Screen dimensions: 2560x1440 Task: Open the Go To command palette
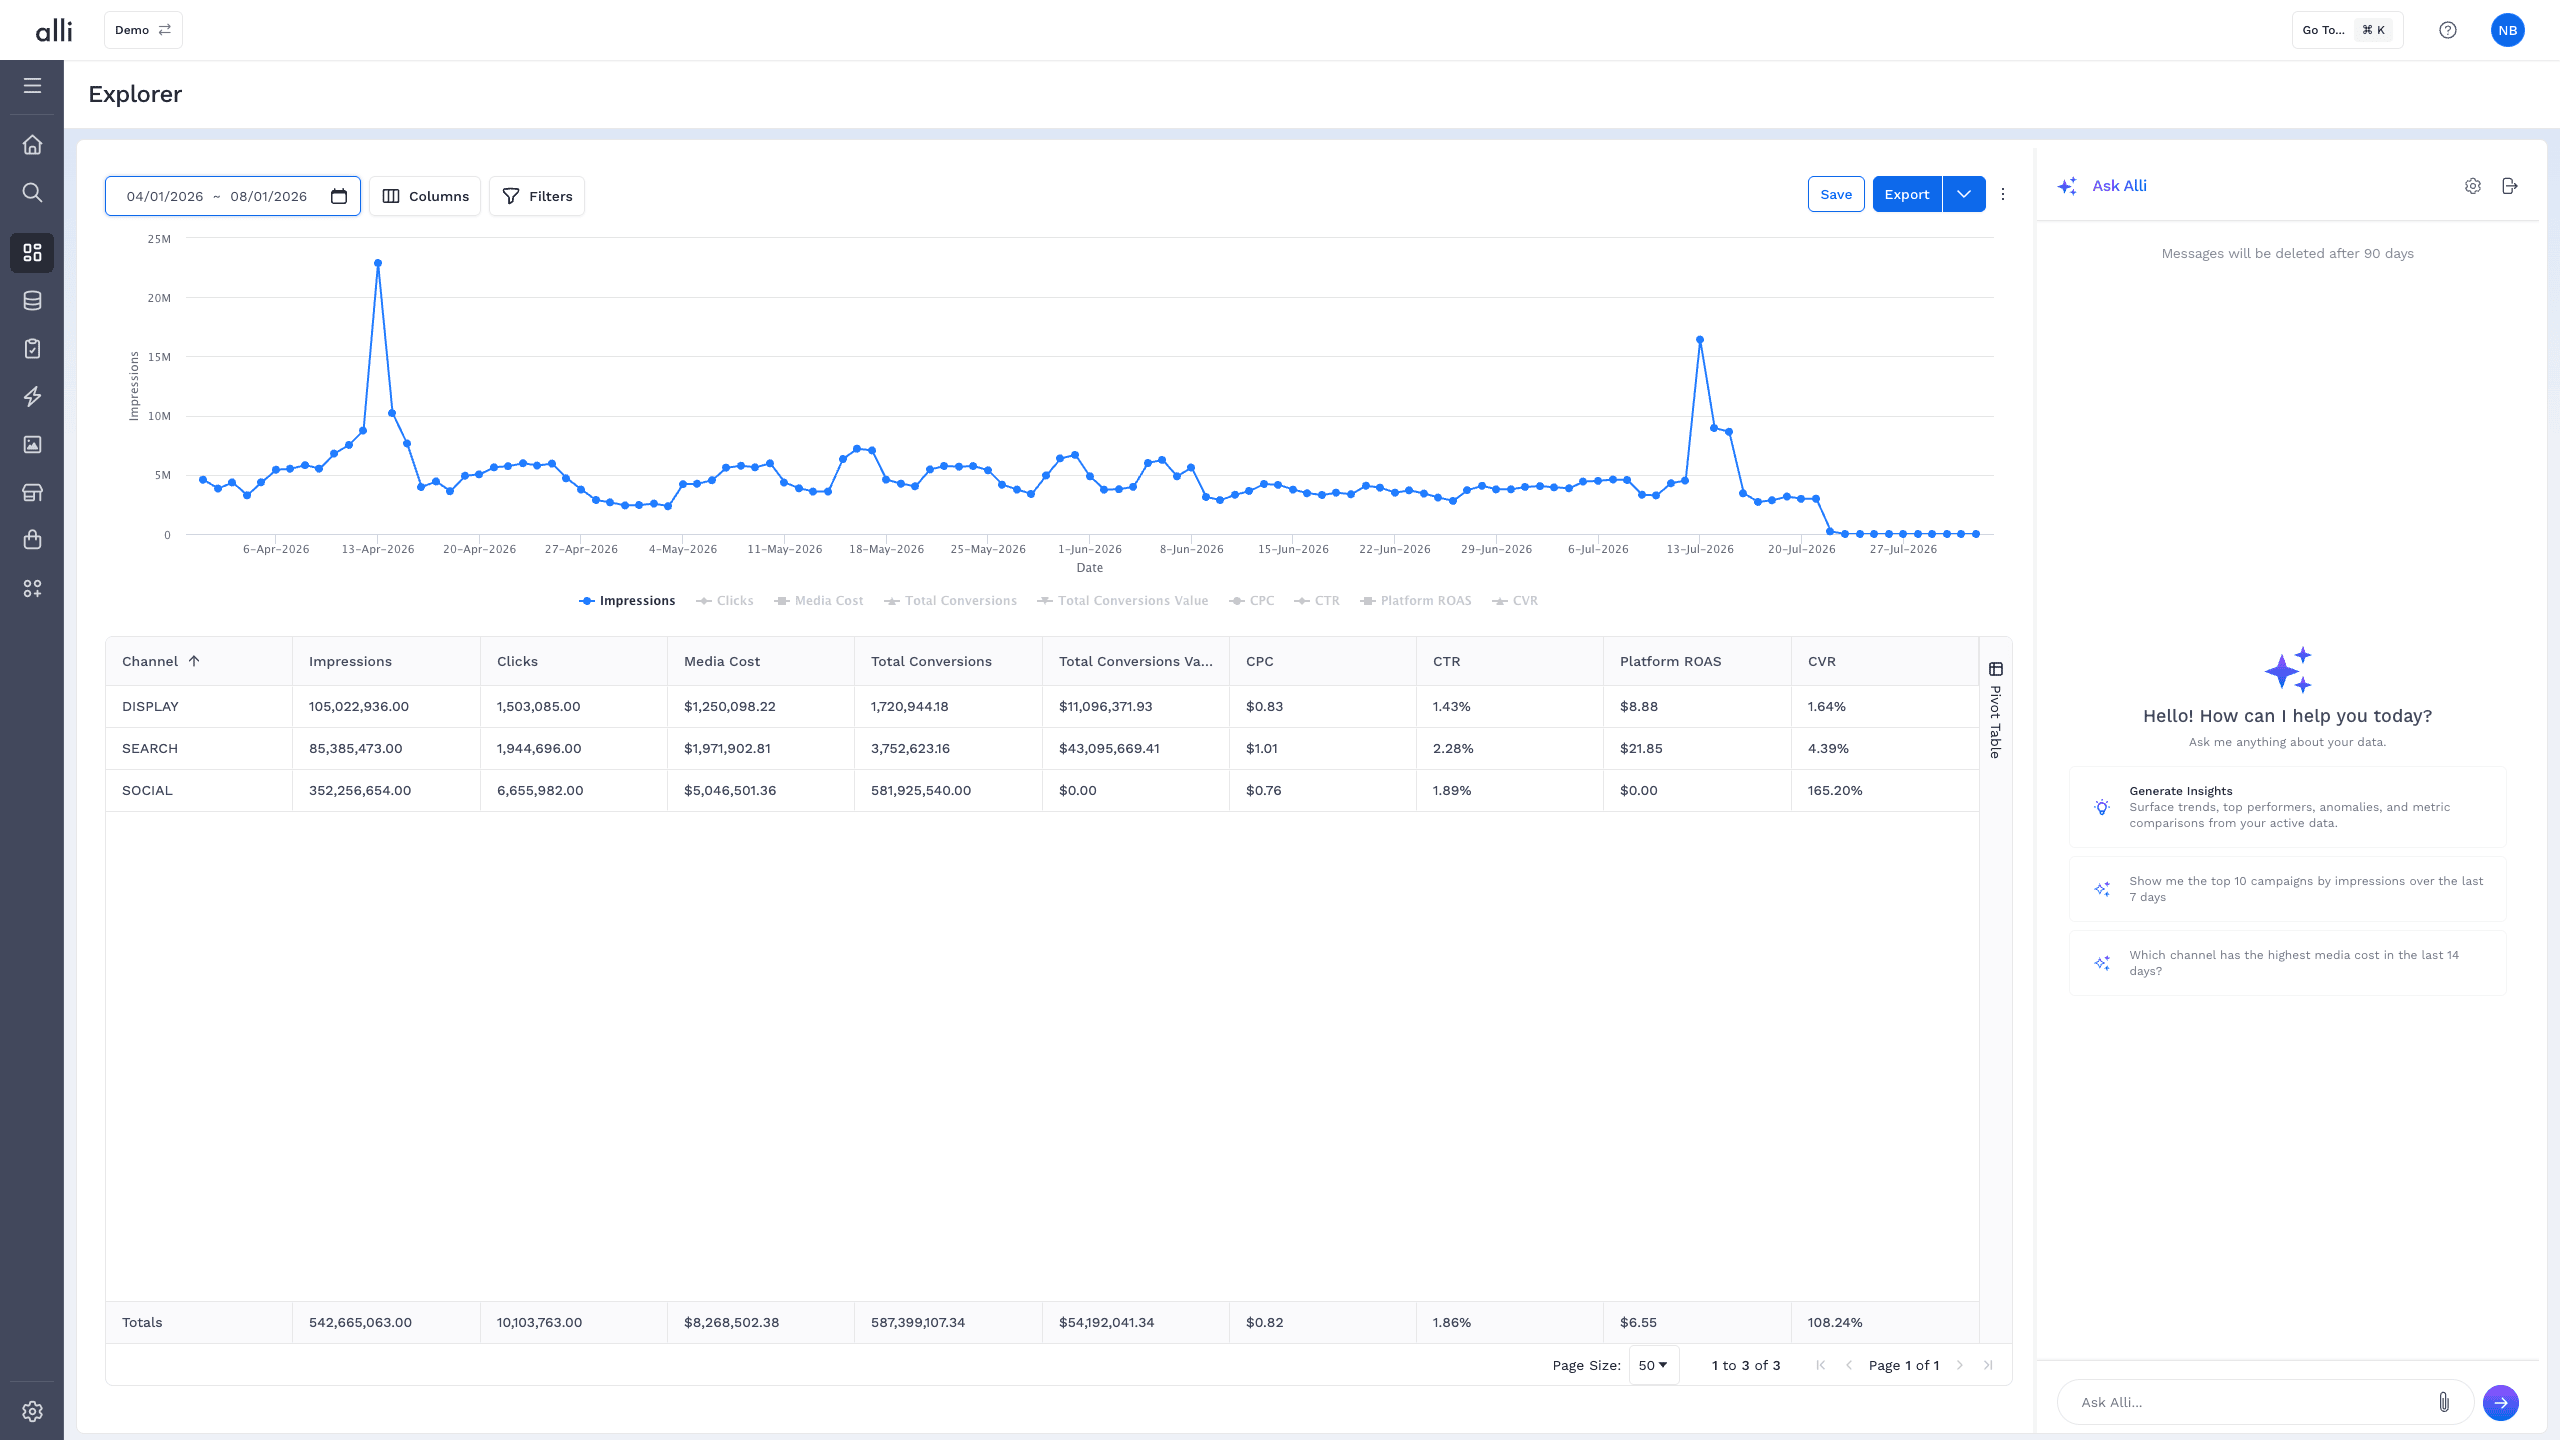pos(2347,30)
